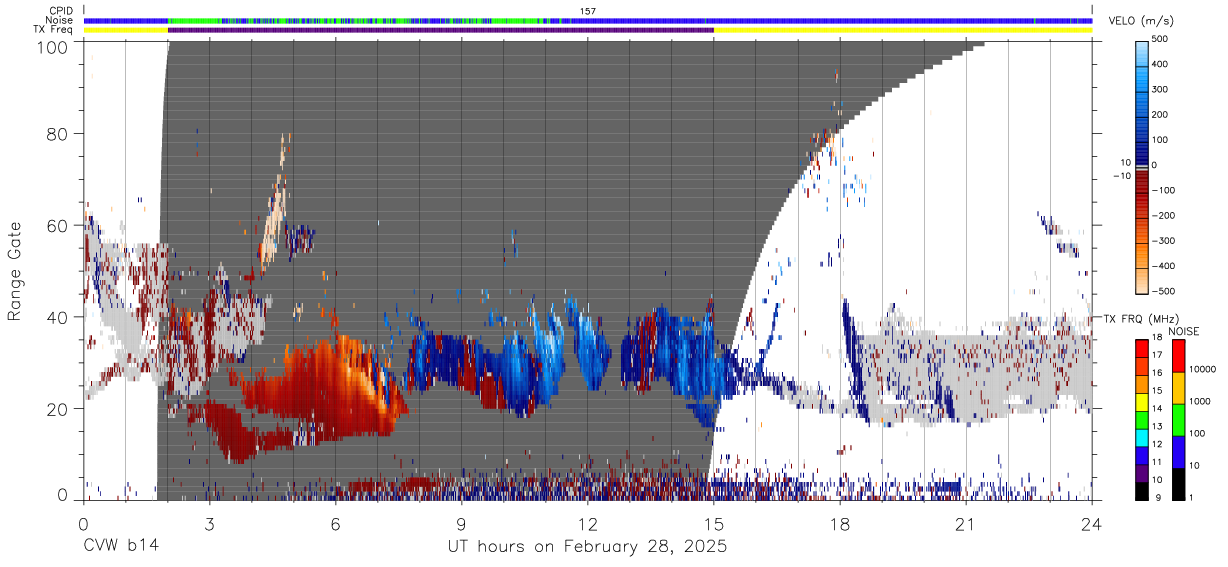Click the 60 tick on Range Gate axis

pyautogui.click(x=59, y=225)
